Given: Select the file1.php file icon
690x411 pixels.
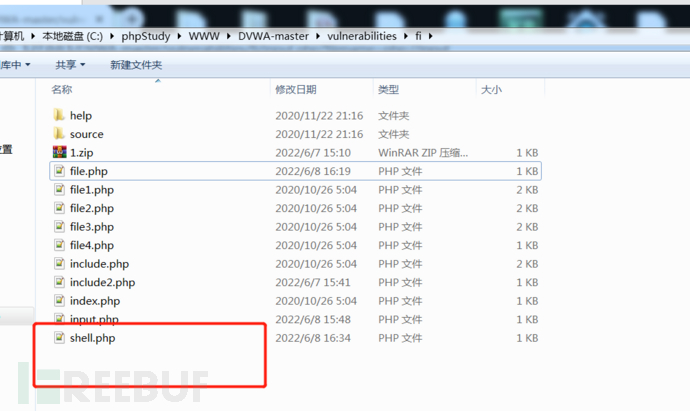Looking at the screenshot, I should coord(59,189).
